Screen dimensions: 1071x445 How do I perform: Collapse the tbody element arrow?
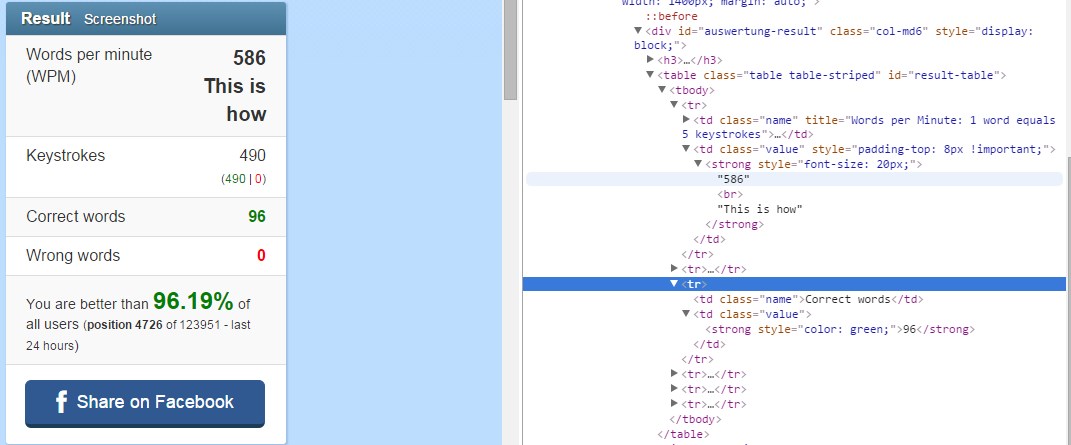(662, 90)
